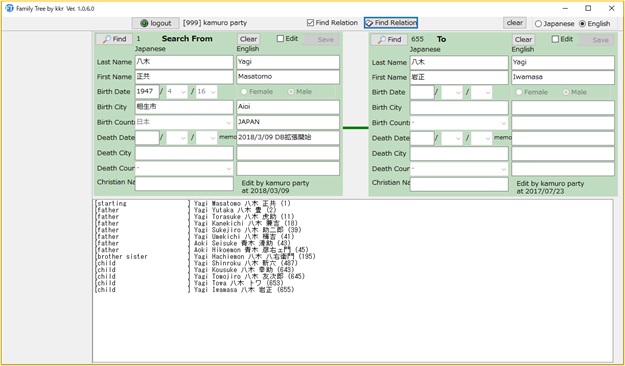Click the Family Tree app icon in title bar
This screenshot has height=366, width=625.
[9, 8]
